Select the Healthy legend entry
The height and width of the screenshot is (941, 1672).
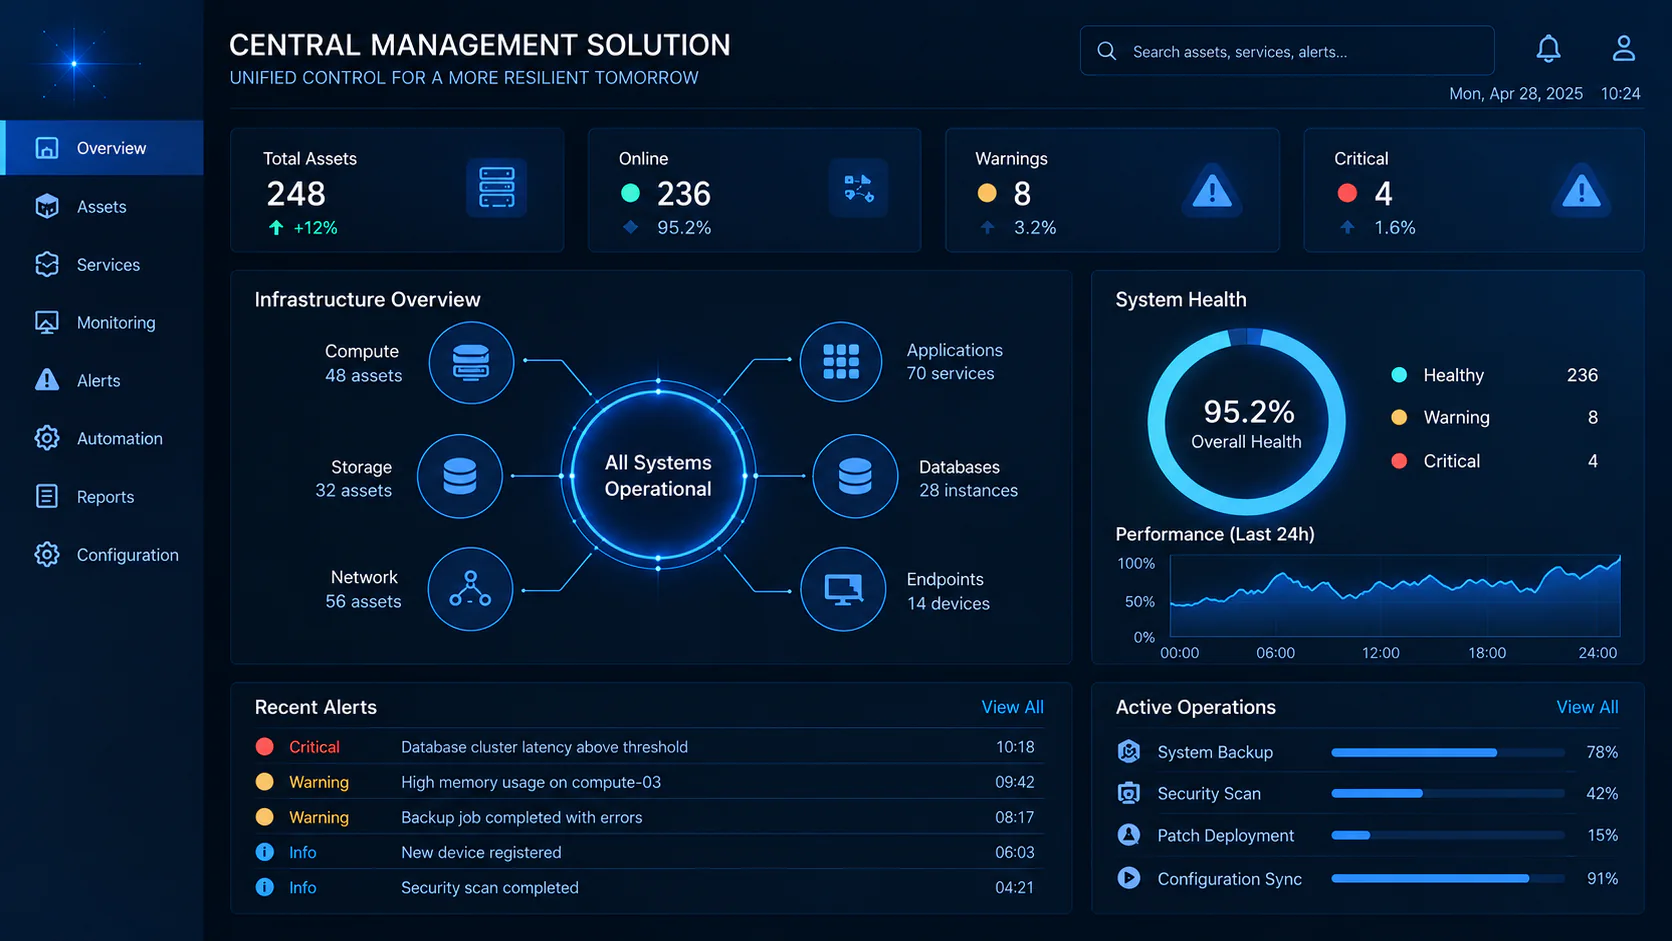[1494, 375]
